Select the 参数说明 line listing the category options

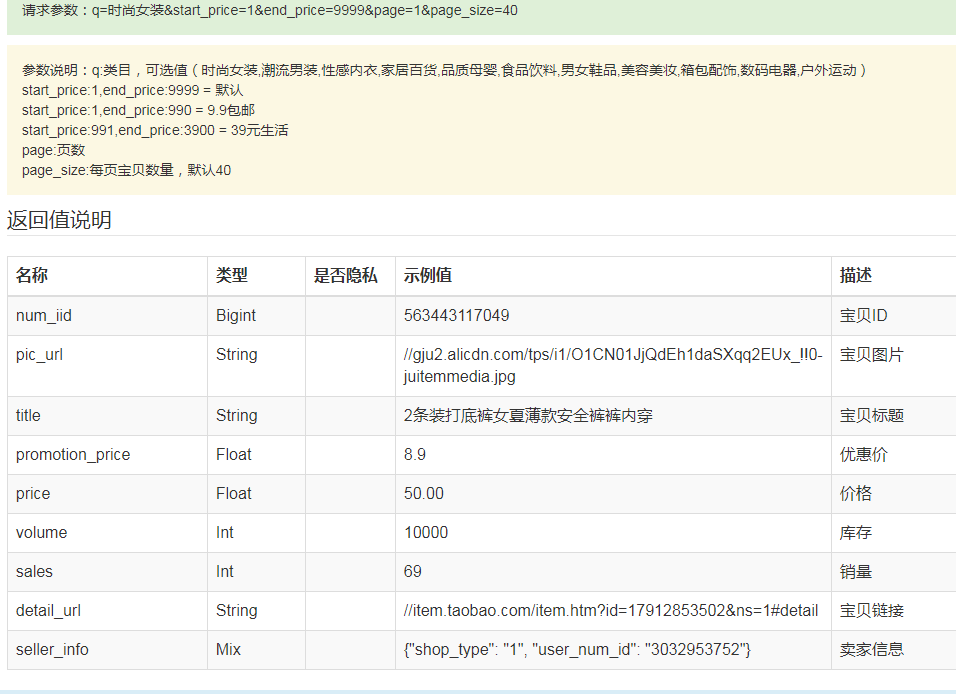coord(444,70)
